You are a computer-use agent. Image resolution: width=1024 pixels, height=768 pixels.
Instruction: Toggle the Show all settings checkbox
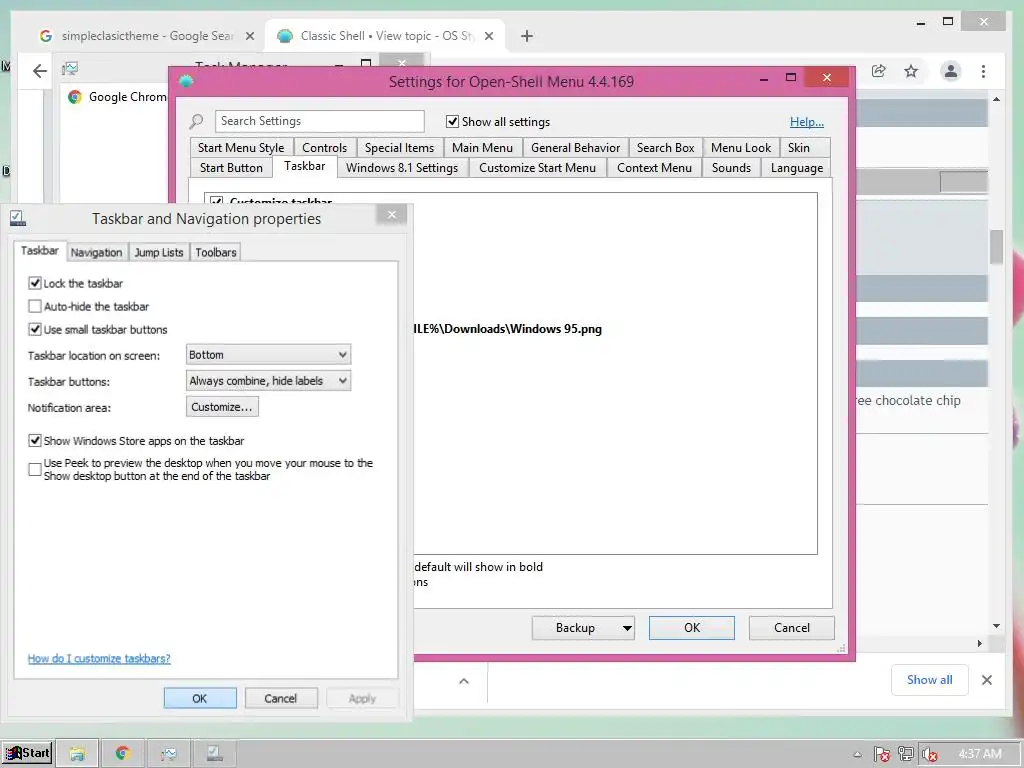tap(452, 121)
